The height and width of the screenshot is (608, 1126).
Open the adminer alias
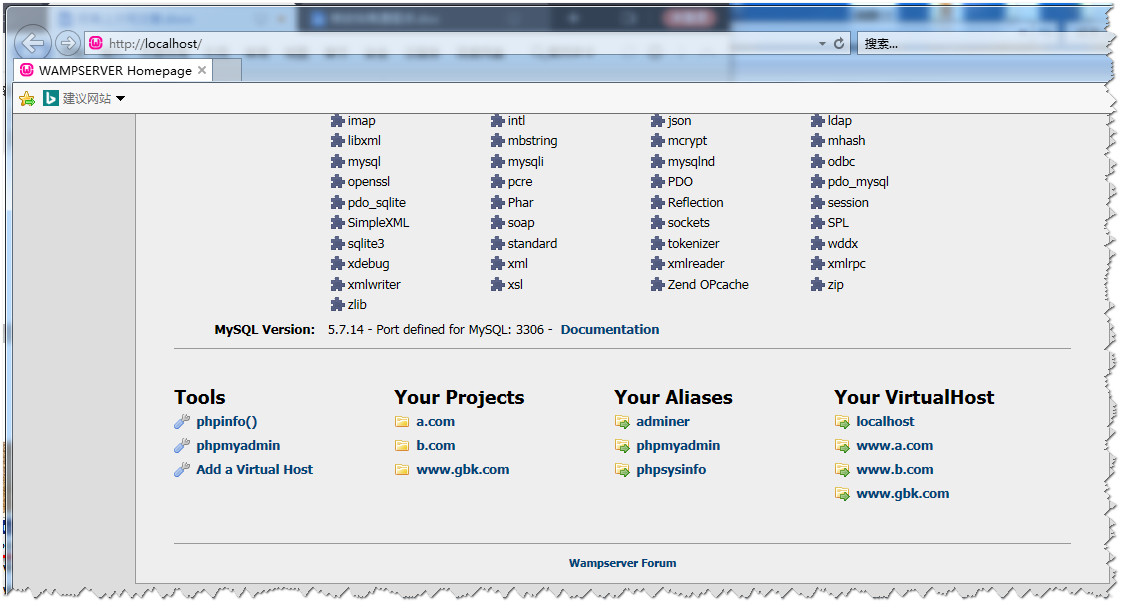click(662, 421)
